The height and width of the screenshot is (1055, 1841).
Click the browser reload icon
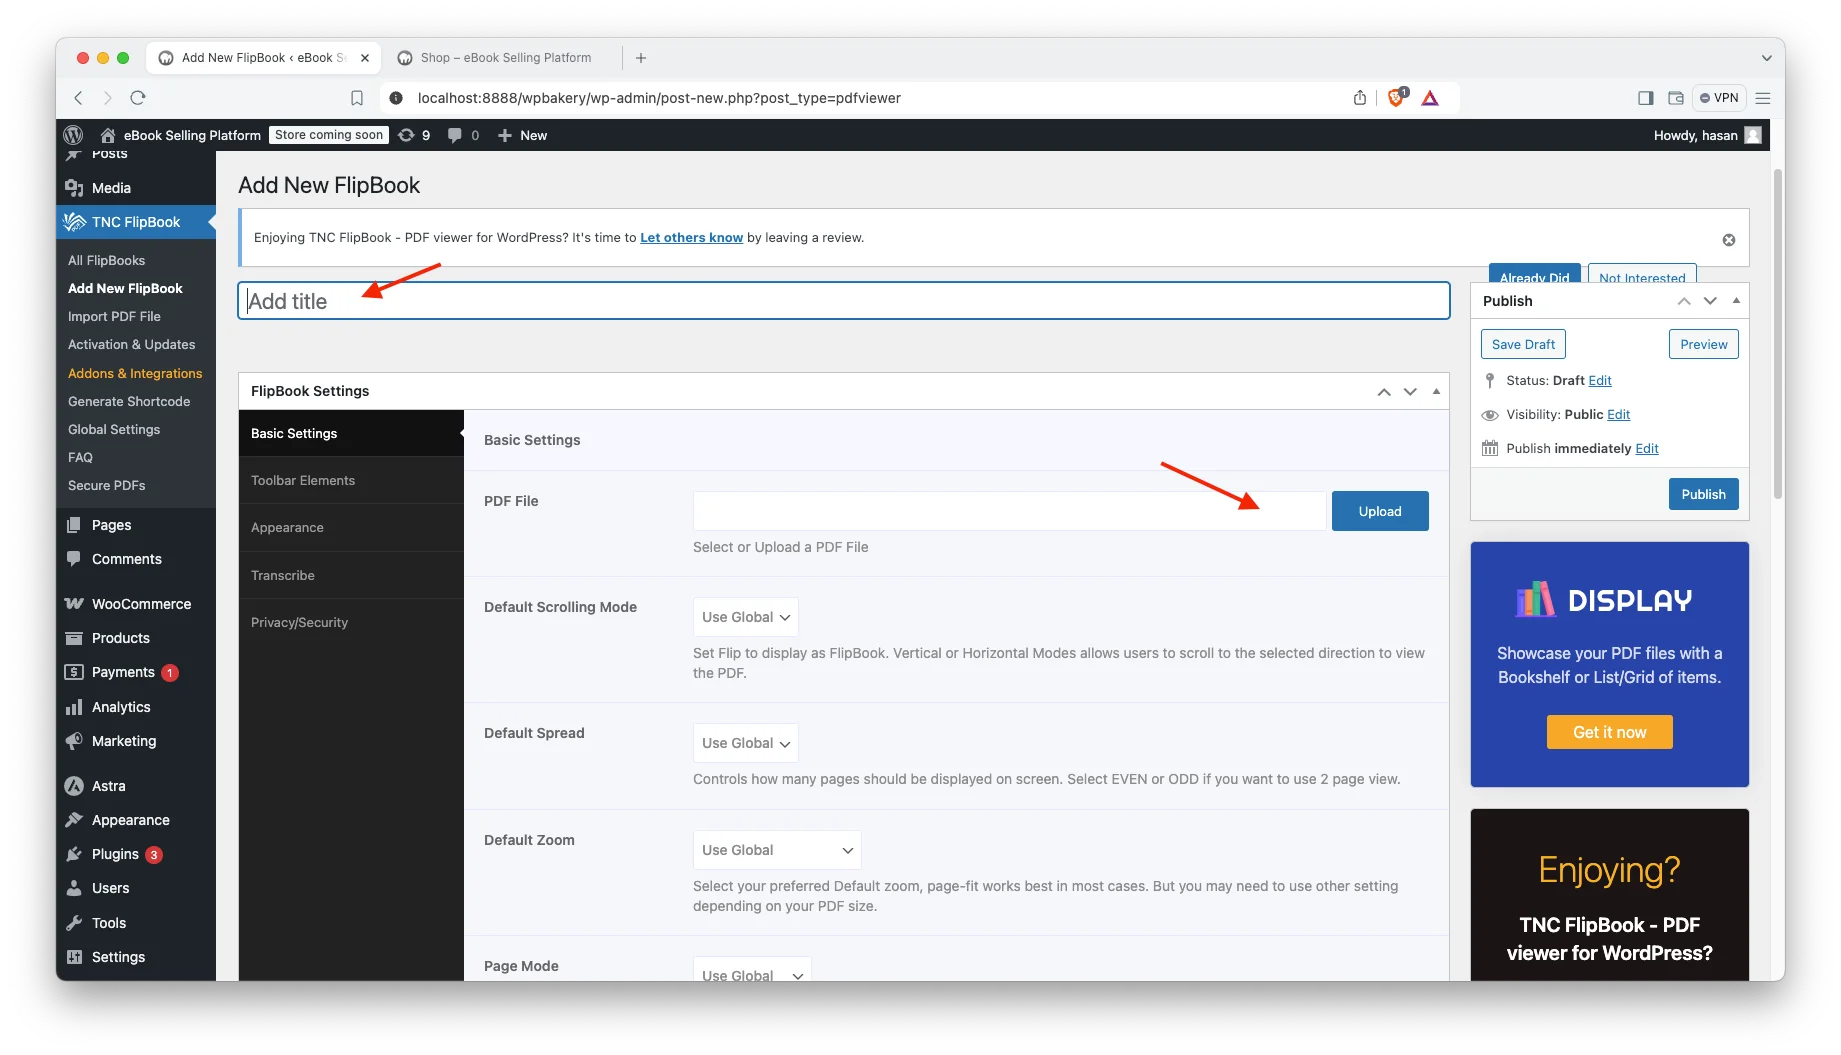(x=138, y=98)
